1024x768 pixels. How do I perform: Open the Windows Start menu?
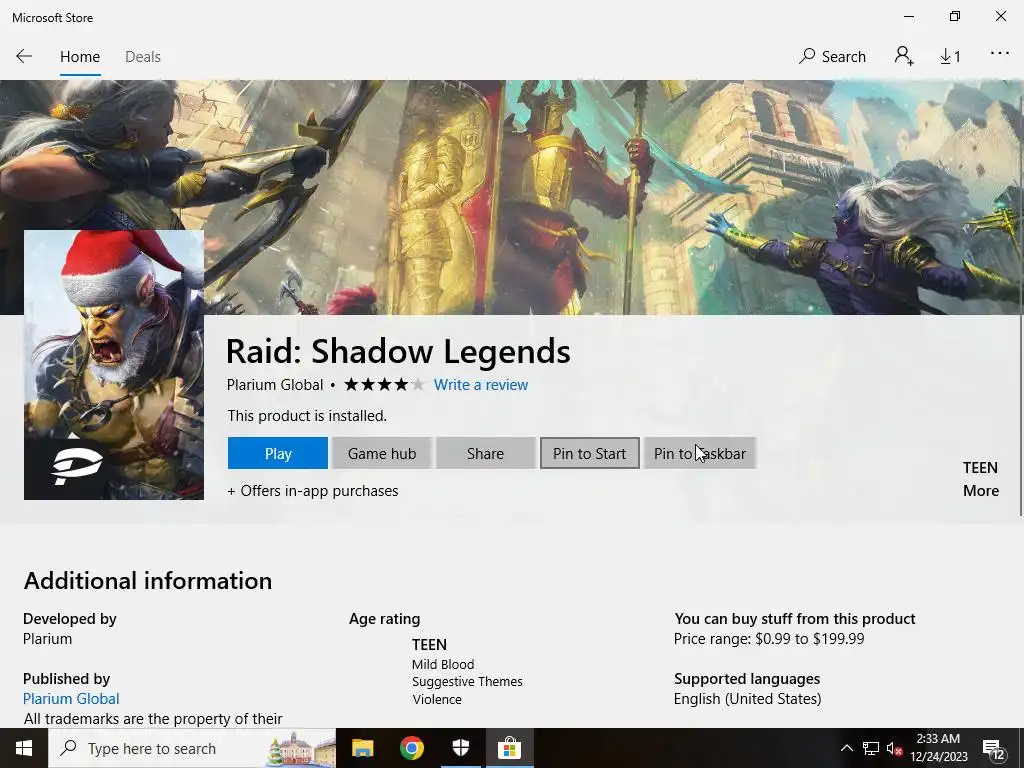click(x=24, y=748)
